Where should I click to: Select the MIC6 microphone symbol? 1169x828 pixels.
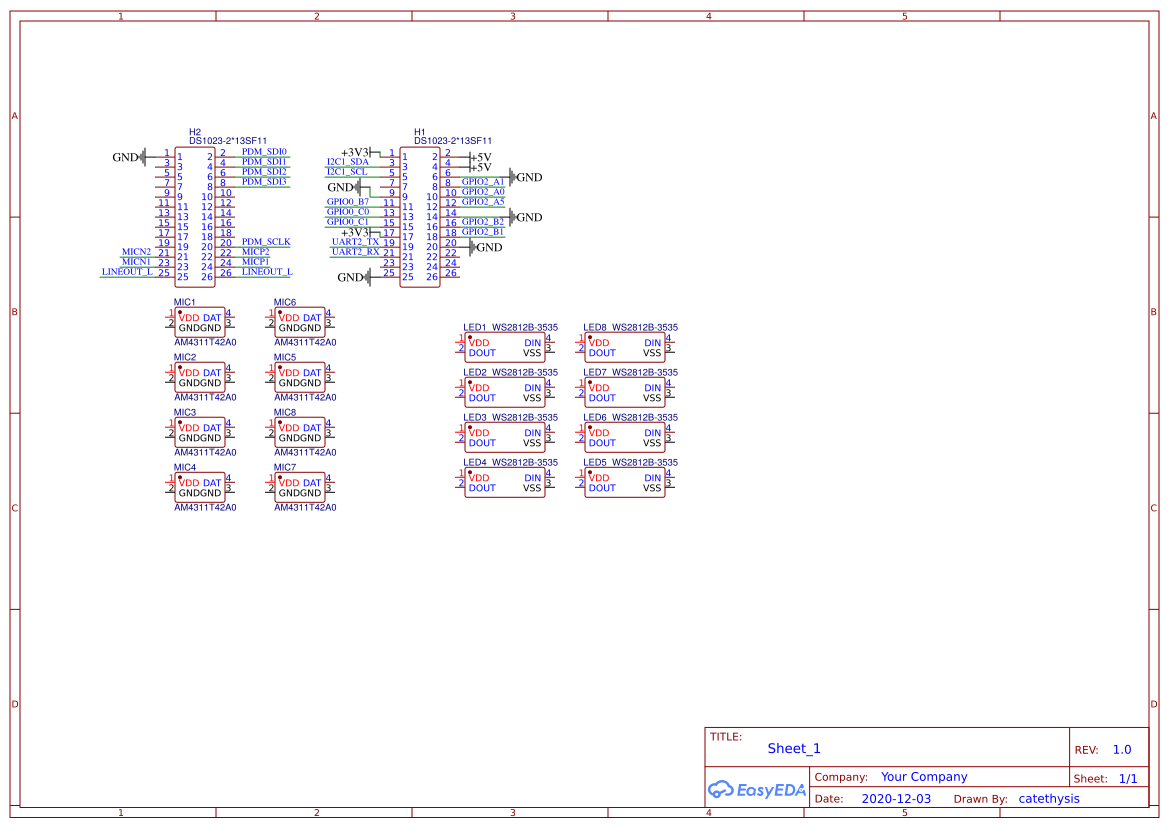pyautogui.click(x=300, y=323)
